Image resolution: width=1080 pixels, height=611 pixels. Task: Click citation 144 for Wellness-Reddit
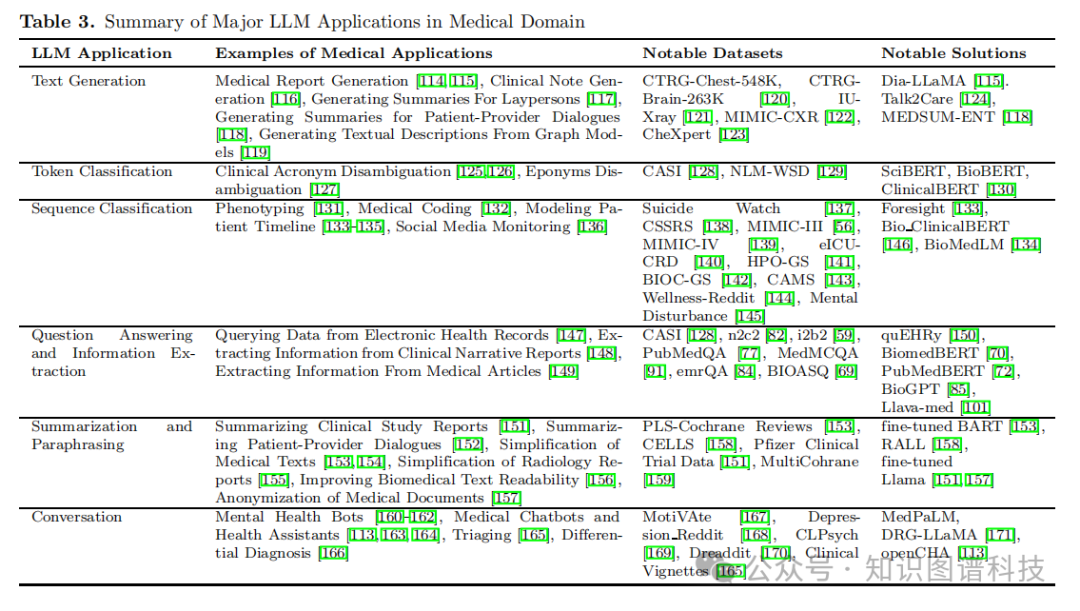click(x=780, y=298)
